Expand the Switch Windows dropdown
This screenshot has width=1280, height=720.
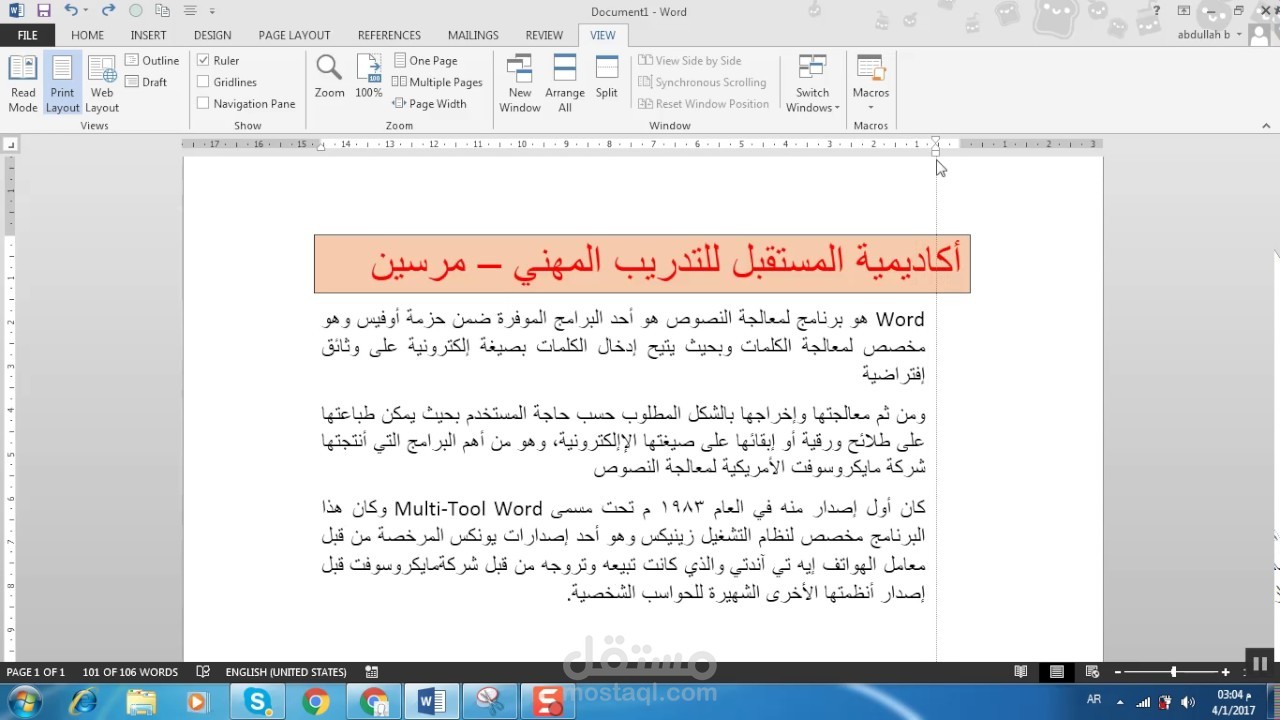(812, 84)
